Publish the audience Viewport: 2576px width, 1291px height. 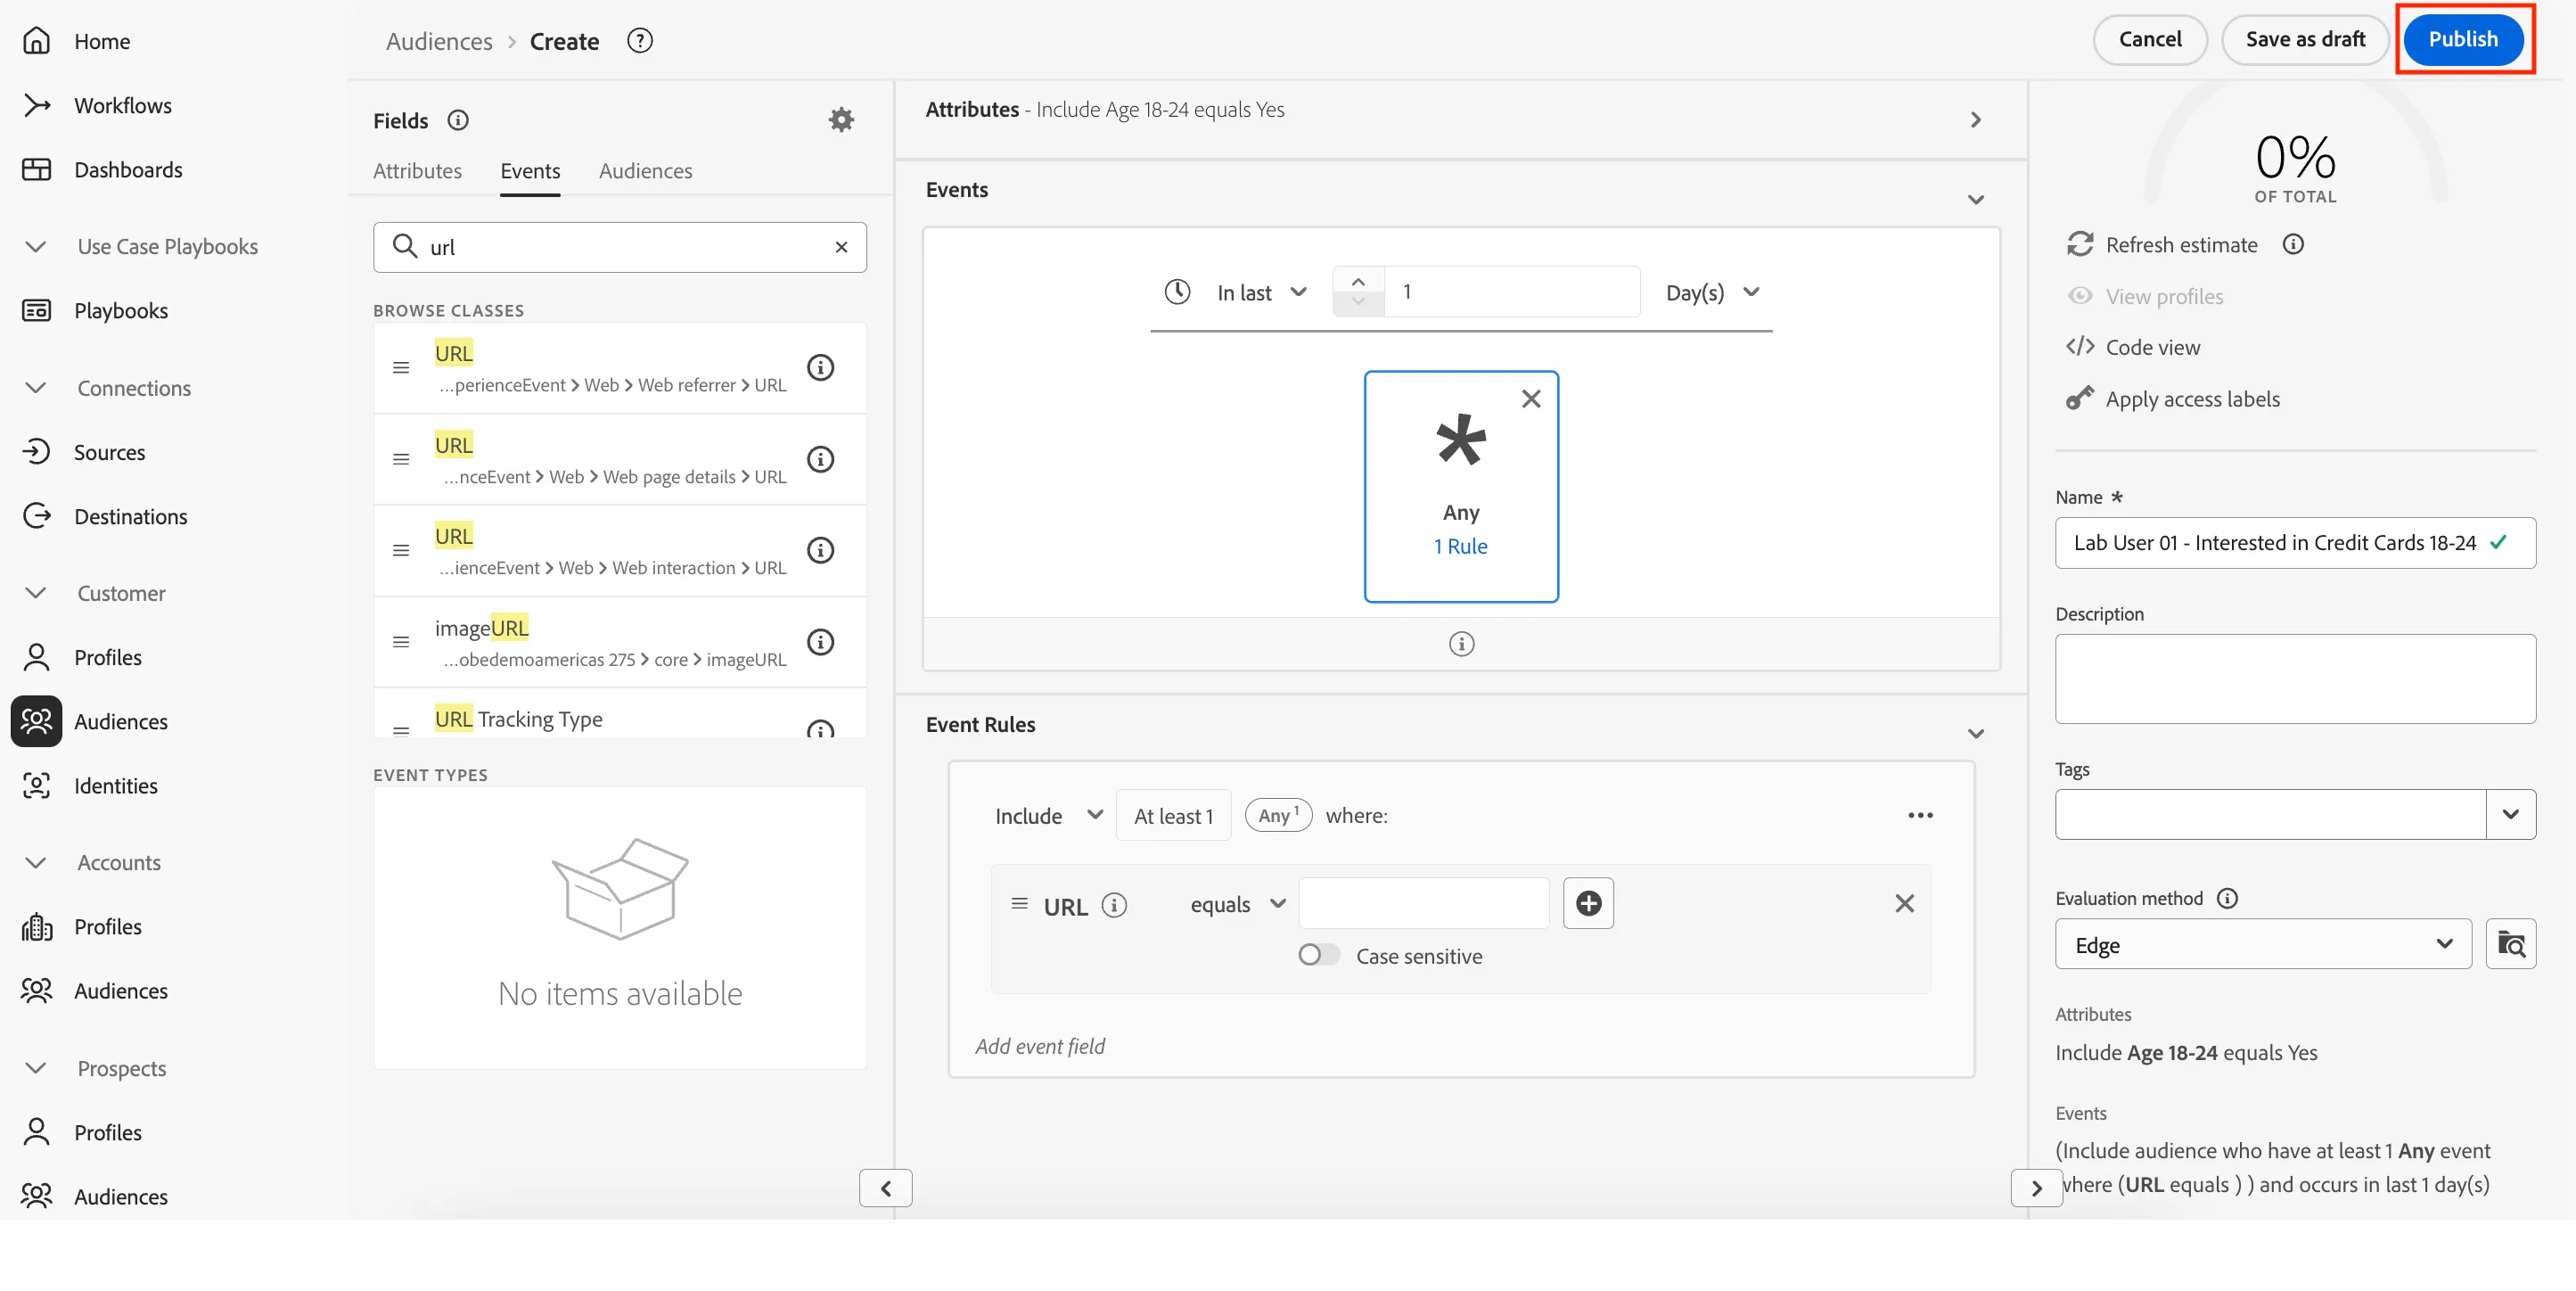2462,39
